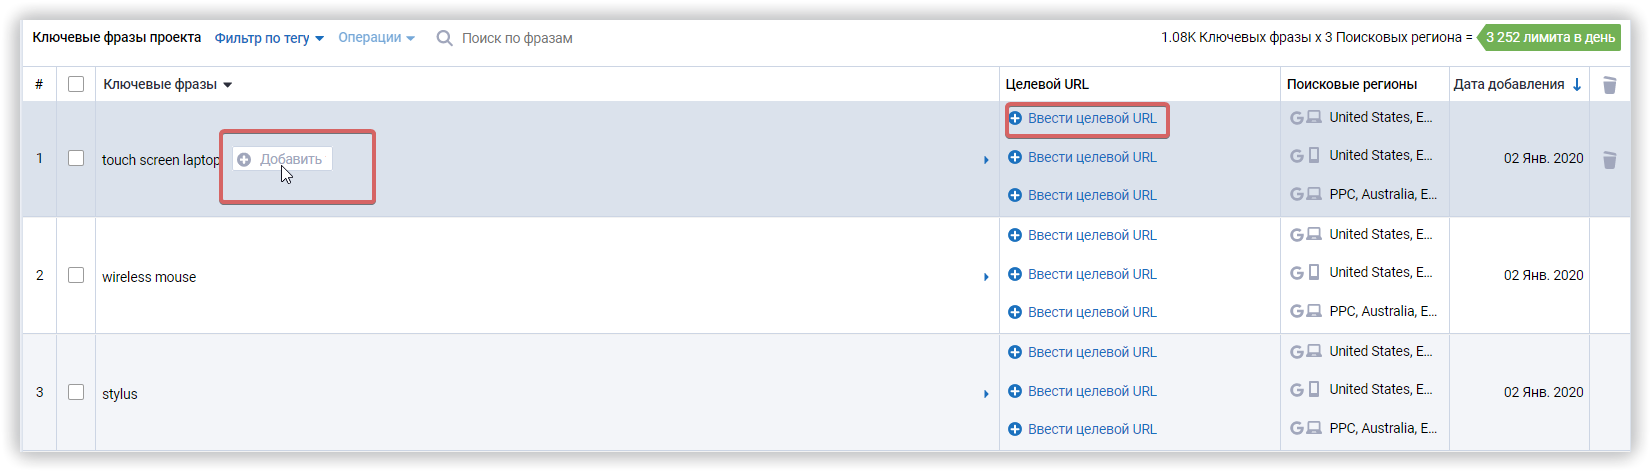The image size is (1651, 472).
Task: Click the trash icon in table header
Action: (1609, 85)
